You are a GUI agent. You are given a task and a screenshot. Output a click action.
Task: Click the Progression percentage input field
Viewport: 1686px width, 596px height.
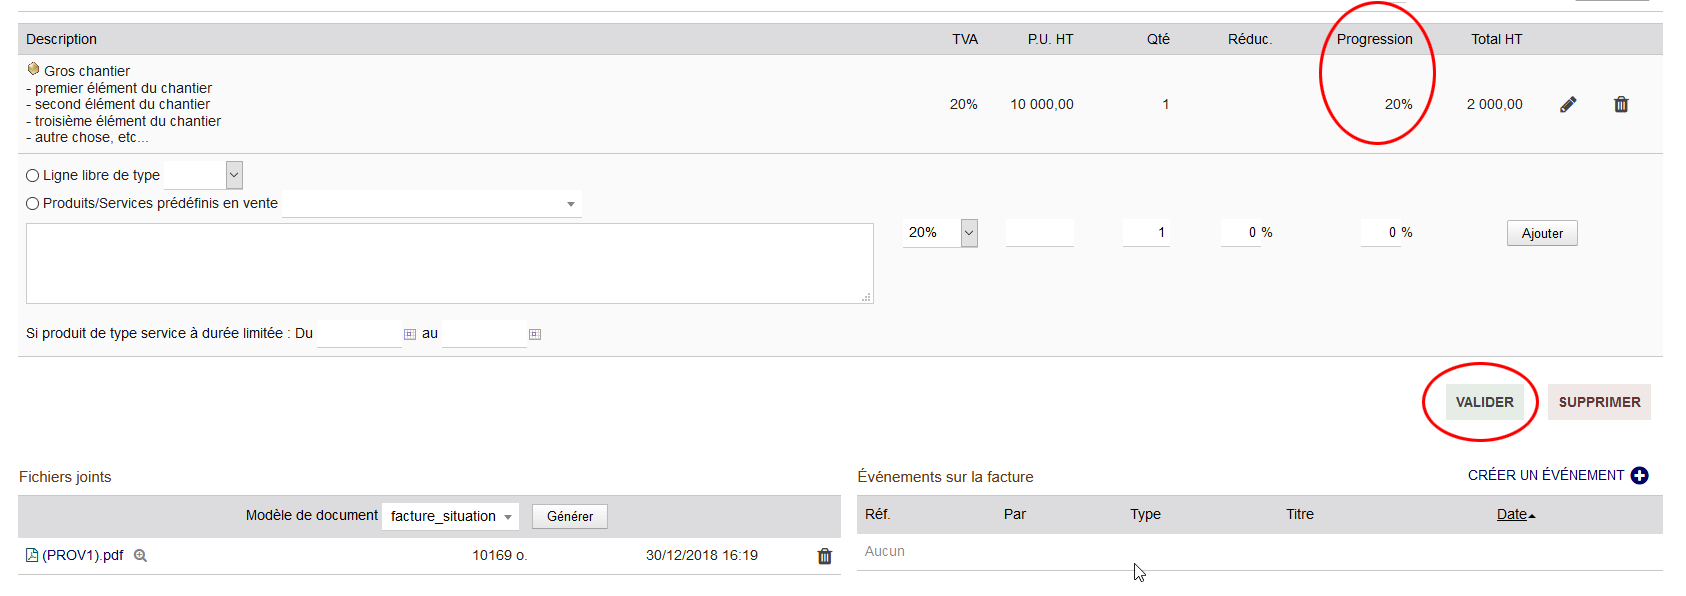coord(1380,233)
